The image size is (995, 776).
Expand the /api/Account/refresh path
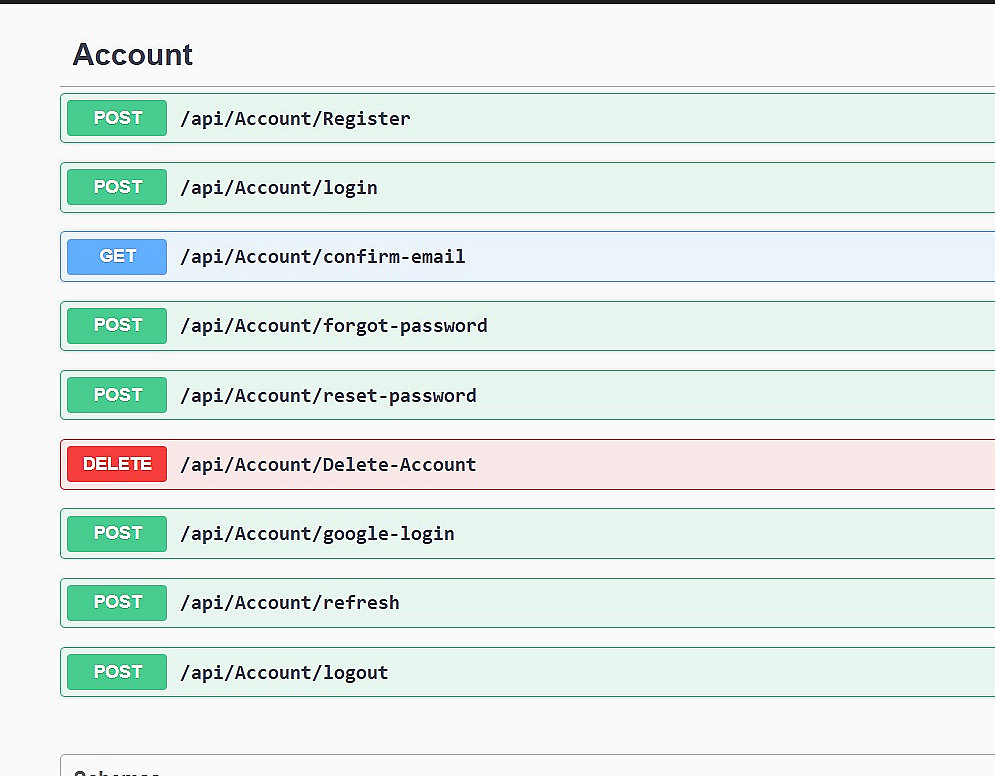289,603
